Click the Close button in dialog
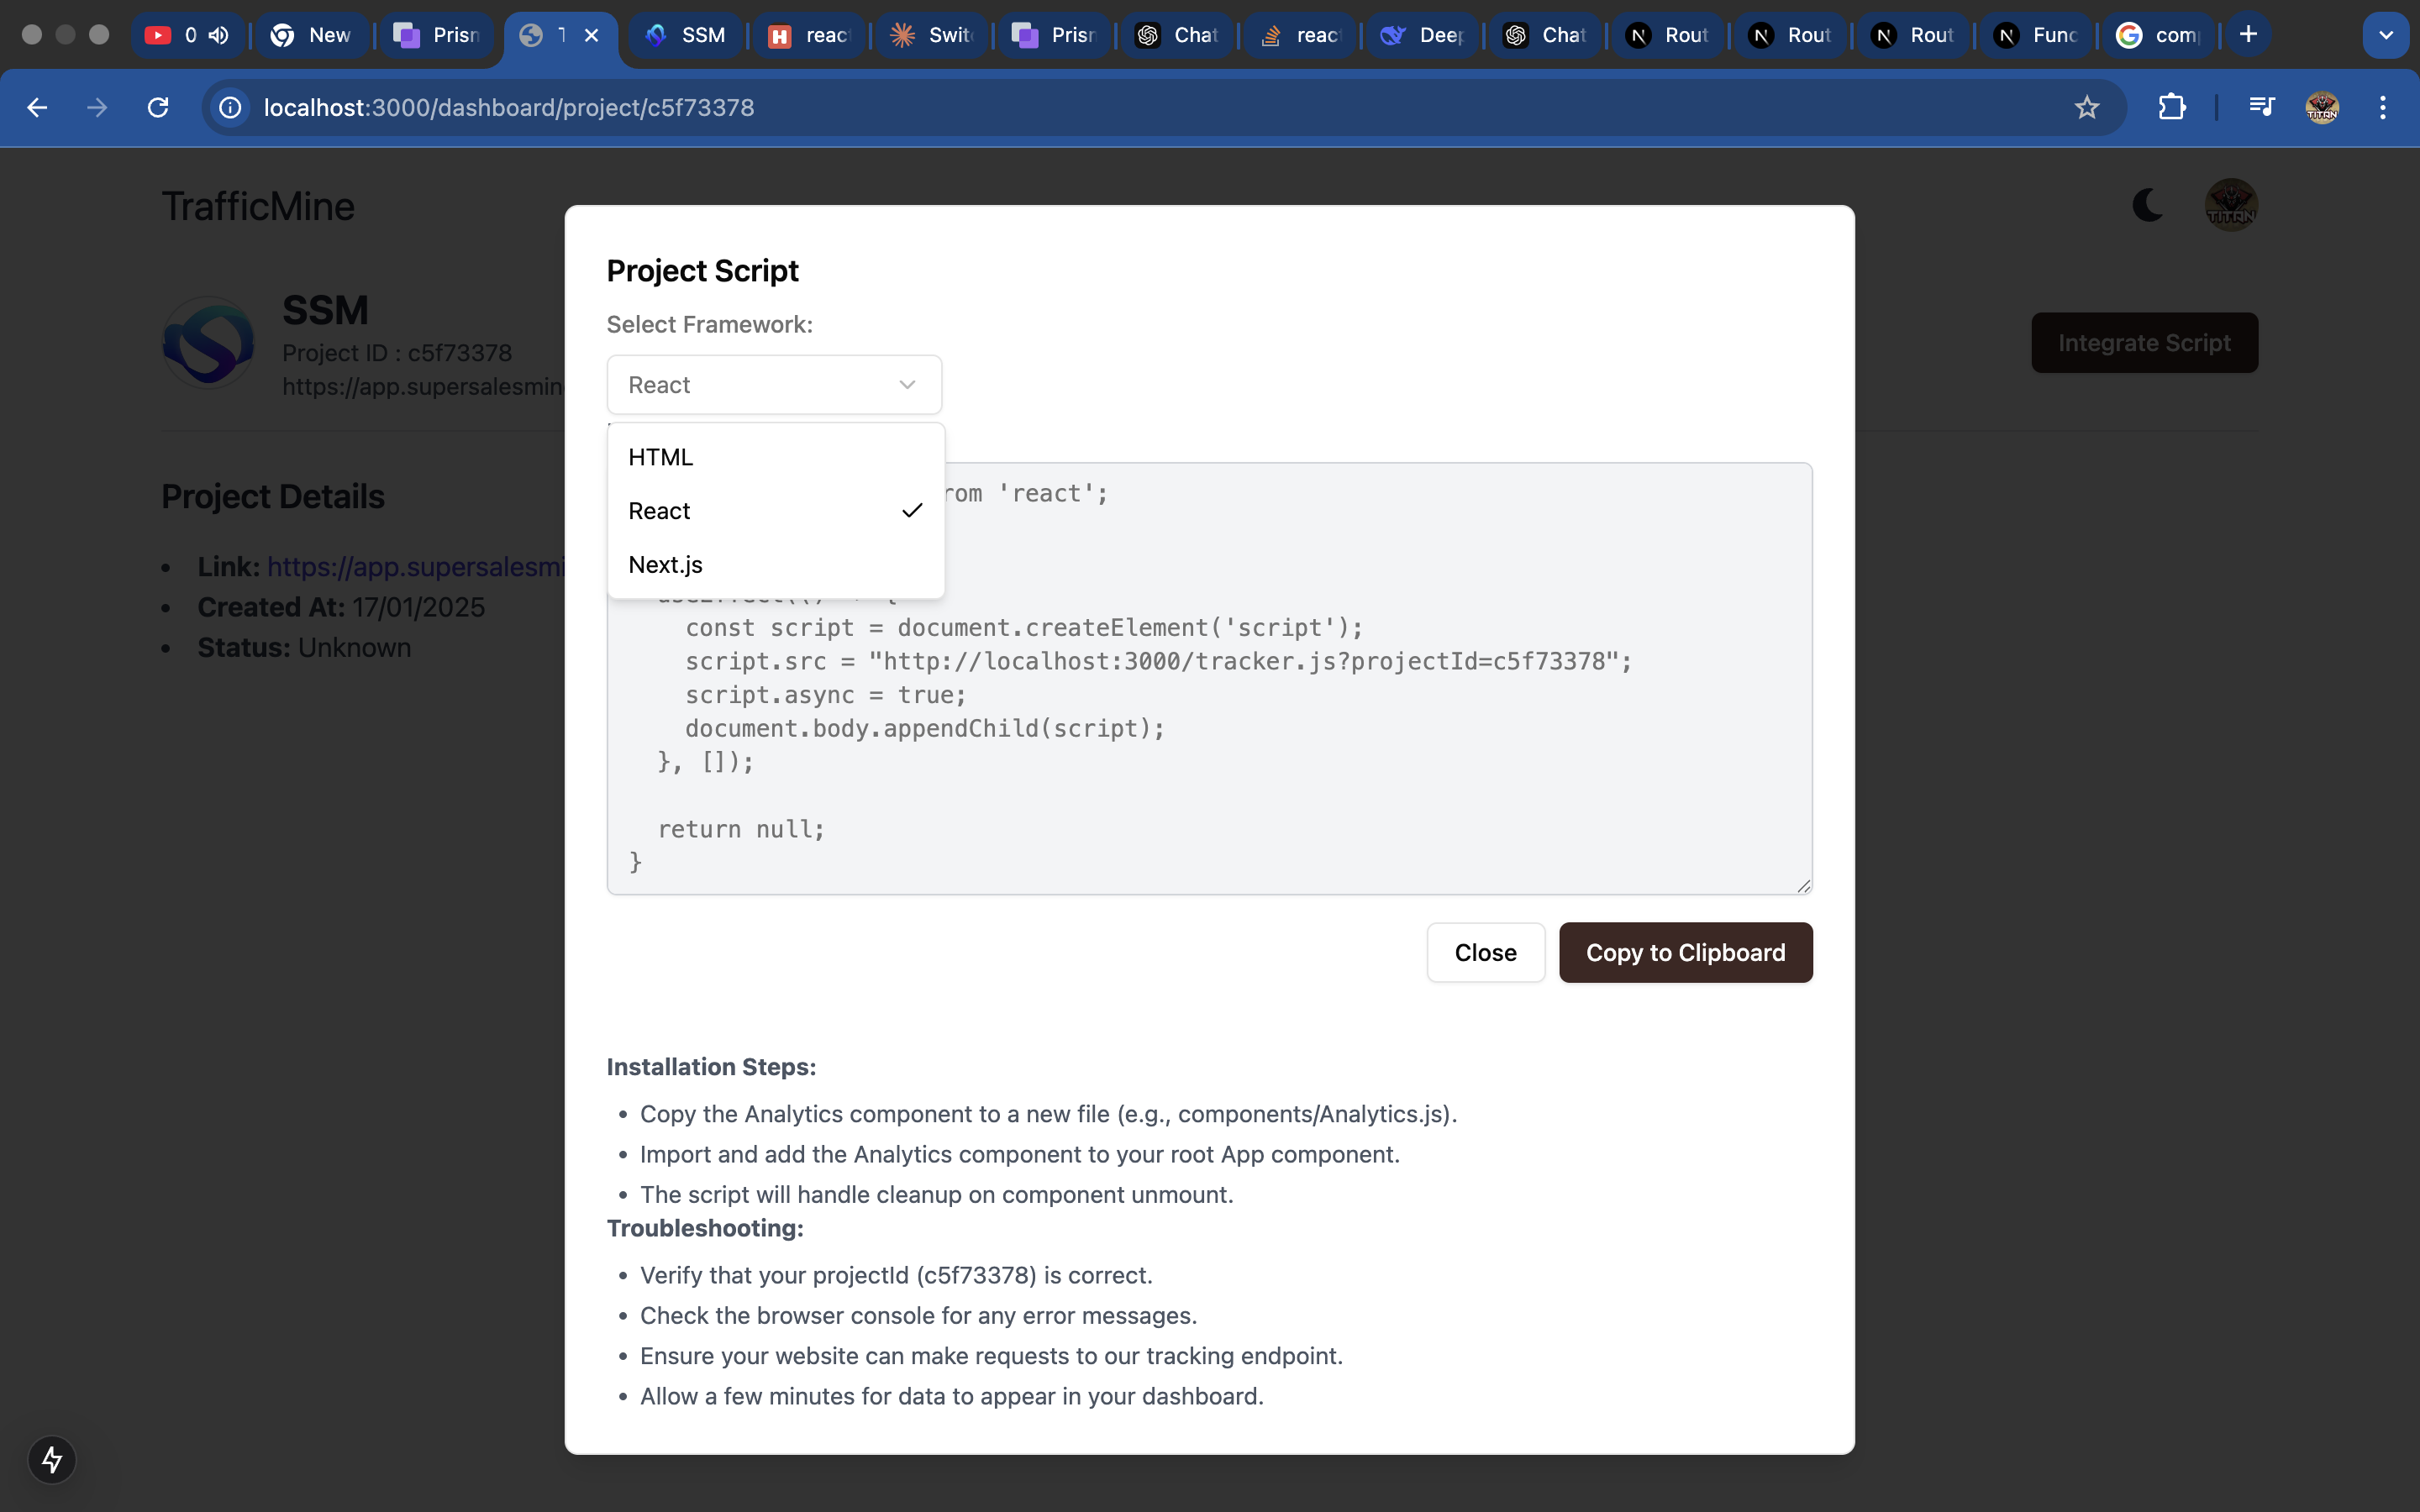 1485,953
